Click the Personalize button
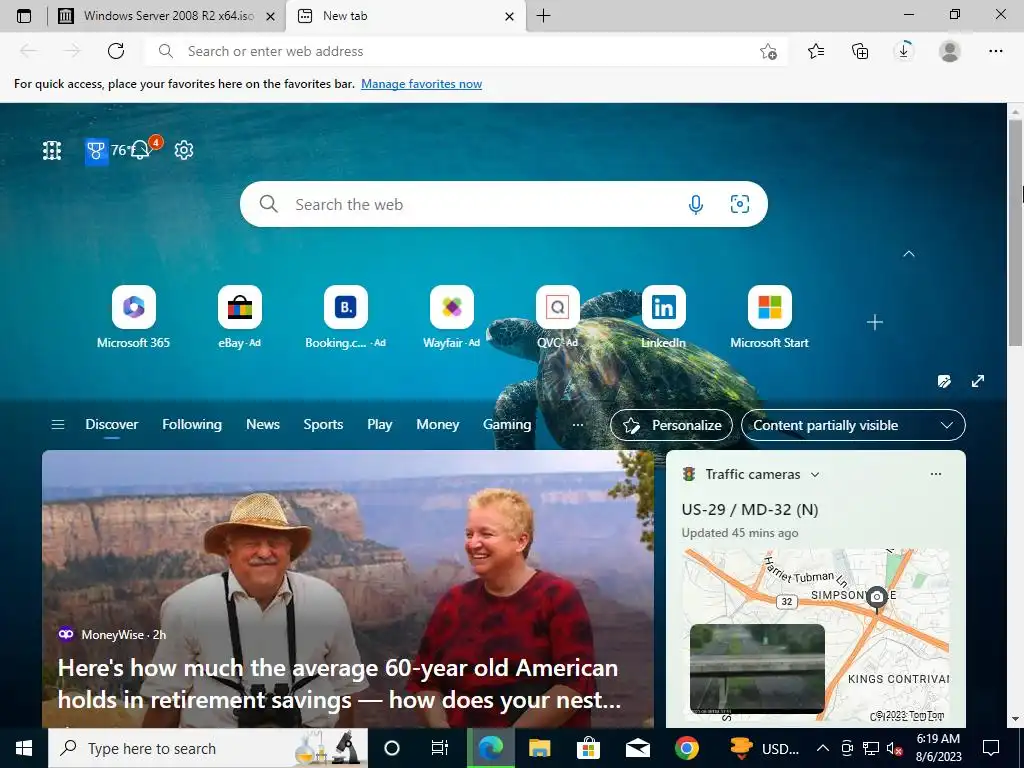 pyautogui.click(x=671, y=425)
